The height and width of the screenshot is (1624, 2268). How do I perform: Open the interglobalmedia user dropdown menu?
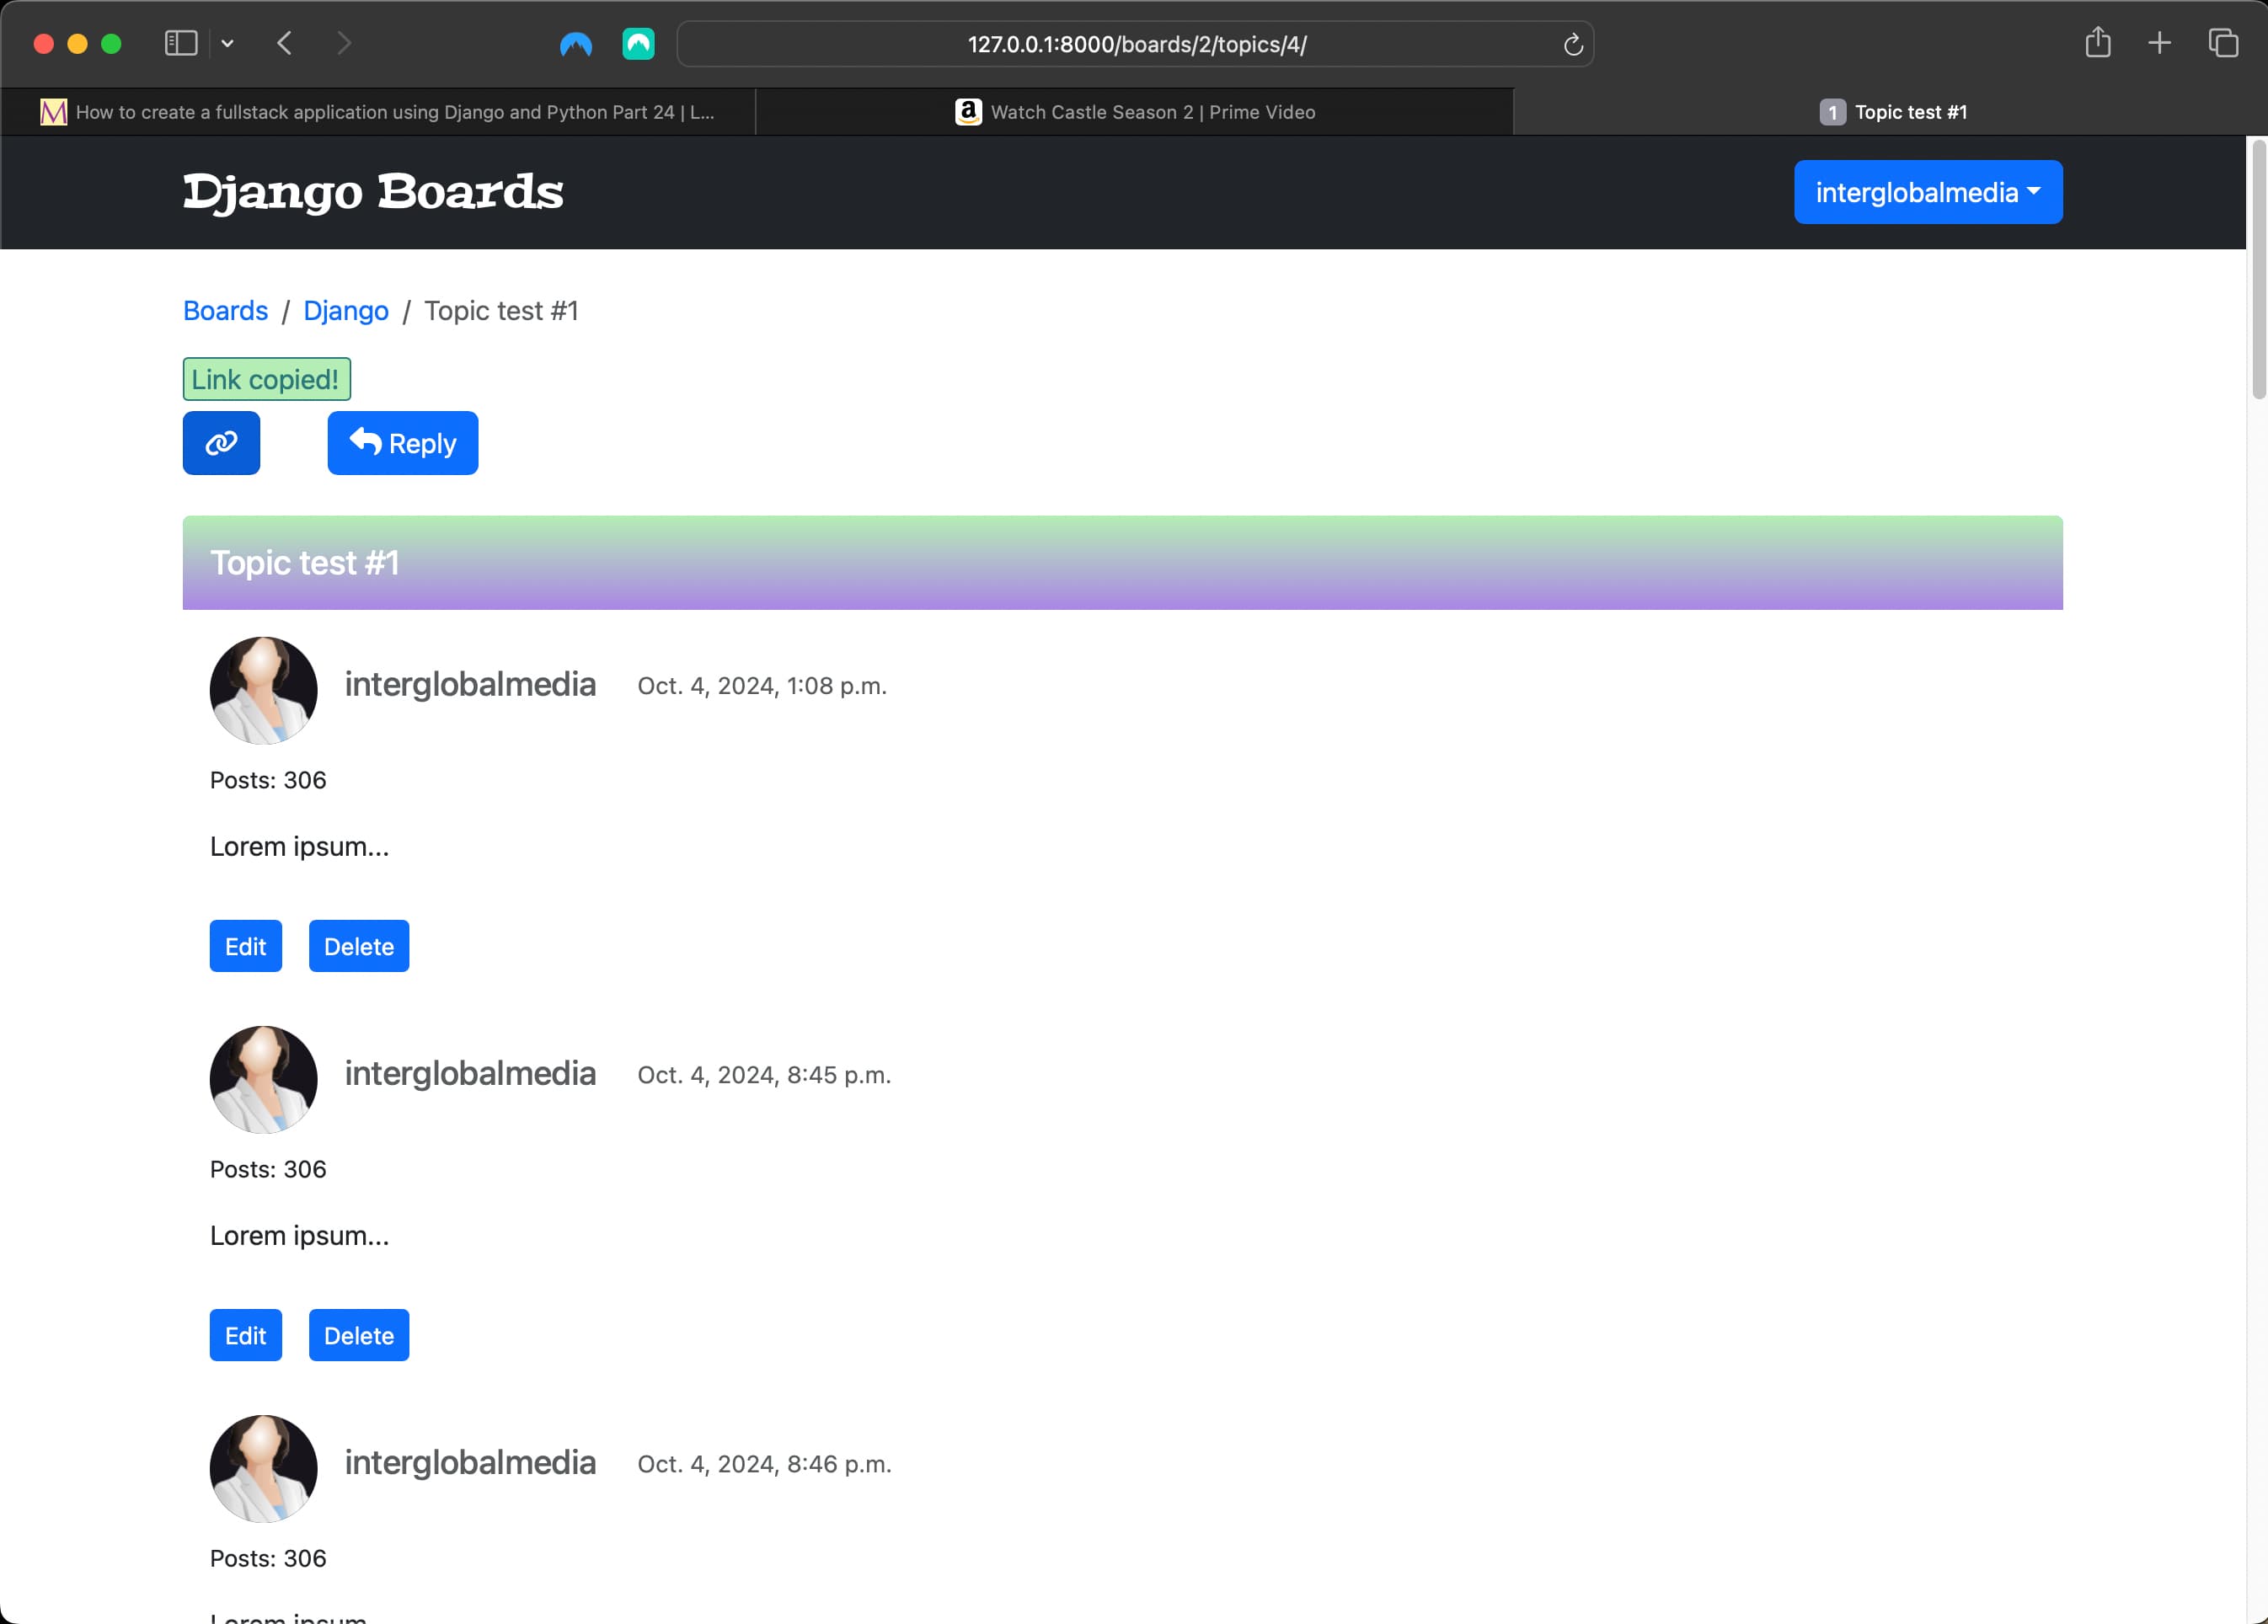click(x=1928, y=192)
